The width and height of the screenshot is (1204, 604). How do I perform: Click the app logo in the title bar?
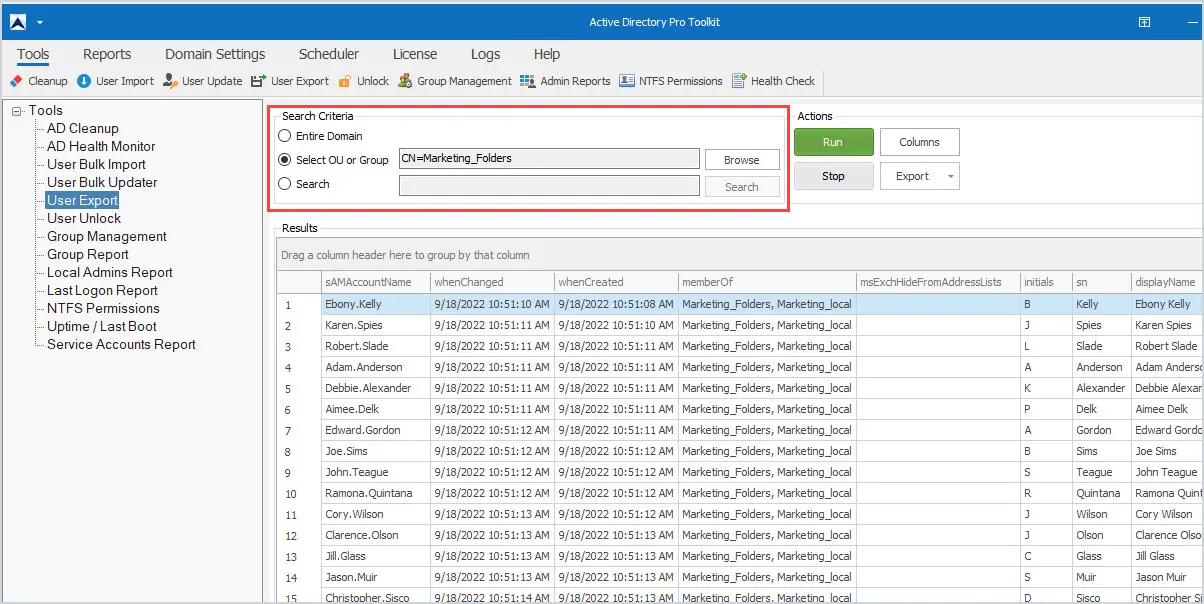[16, 22]
